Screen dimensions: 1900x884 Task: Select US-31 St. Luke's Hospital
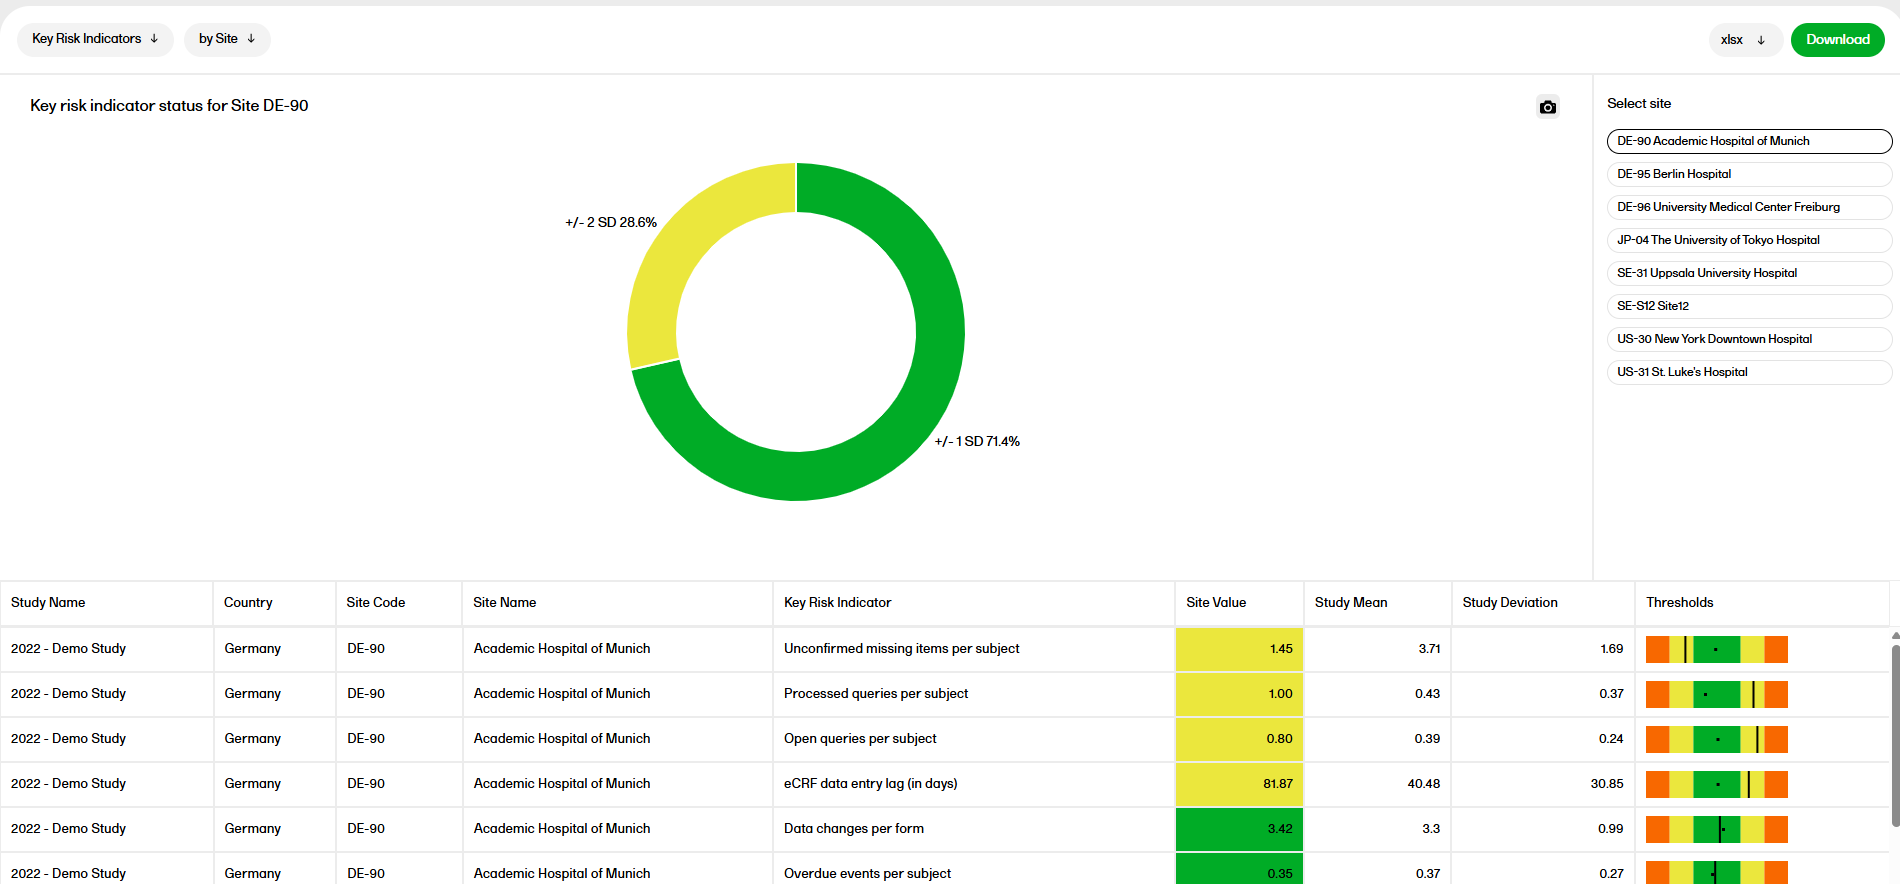(1748, 372)
